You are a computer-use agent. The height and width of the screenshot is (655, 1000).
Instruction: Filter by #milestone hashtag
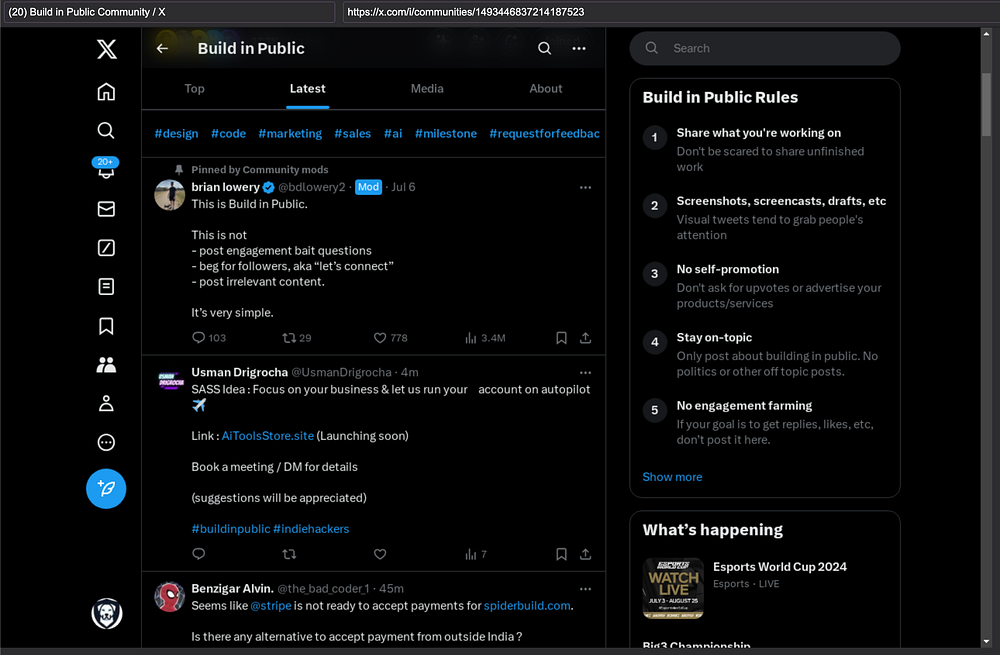pyautogui.click(x=446, y=134)
